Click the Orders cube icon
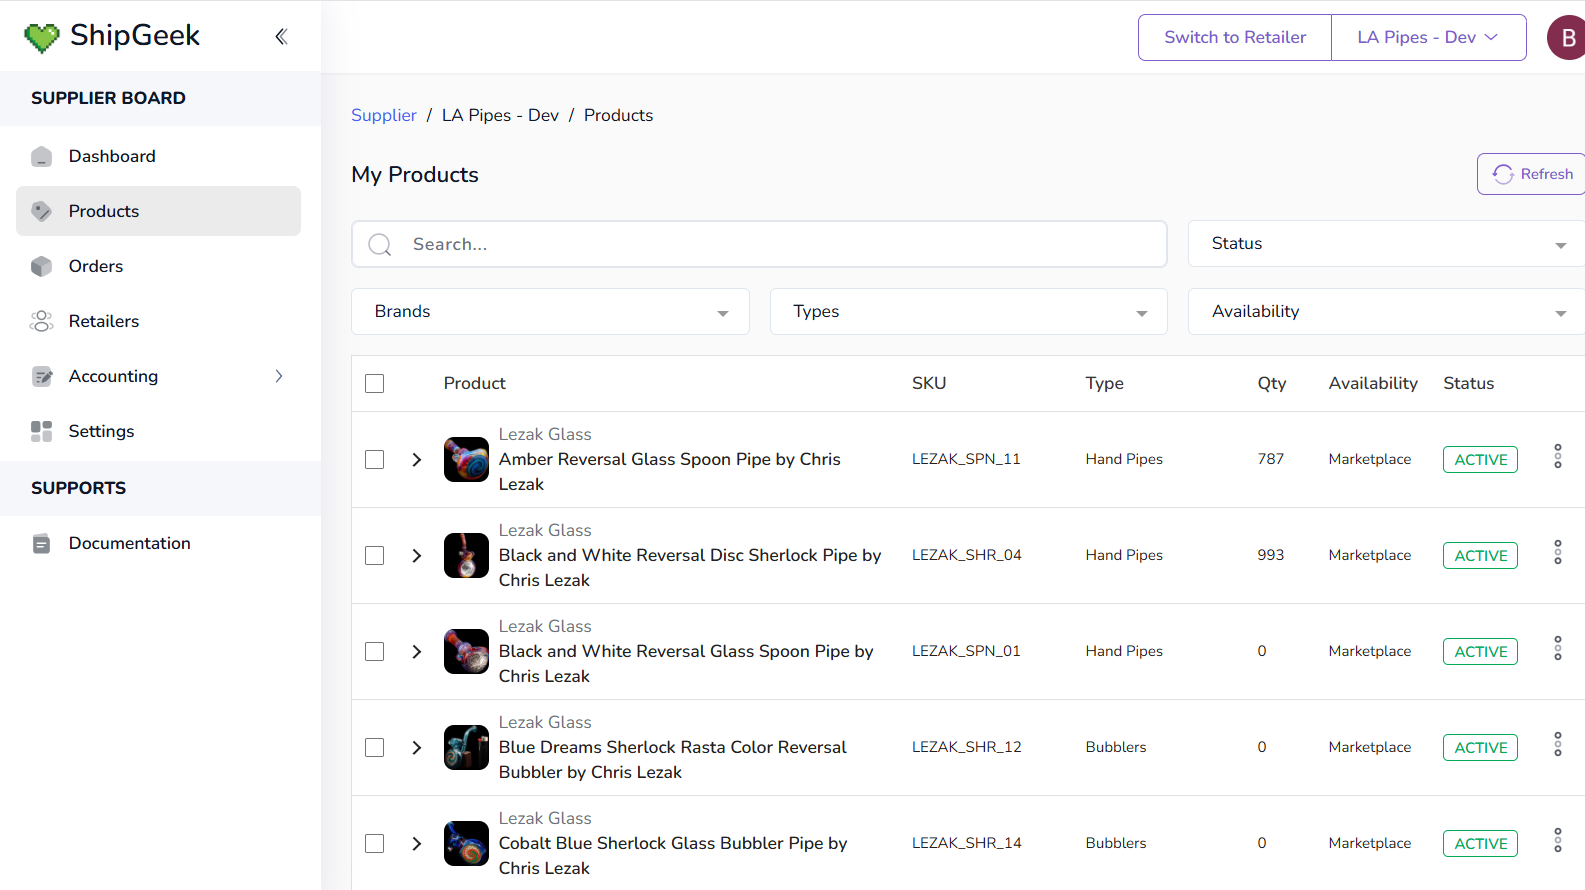Screen dimensions: 1585x890 tap(41, 266)
